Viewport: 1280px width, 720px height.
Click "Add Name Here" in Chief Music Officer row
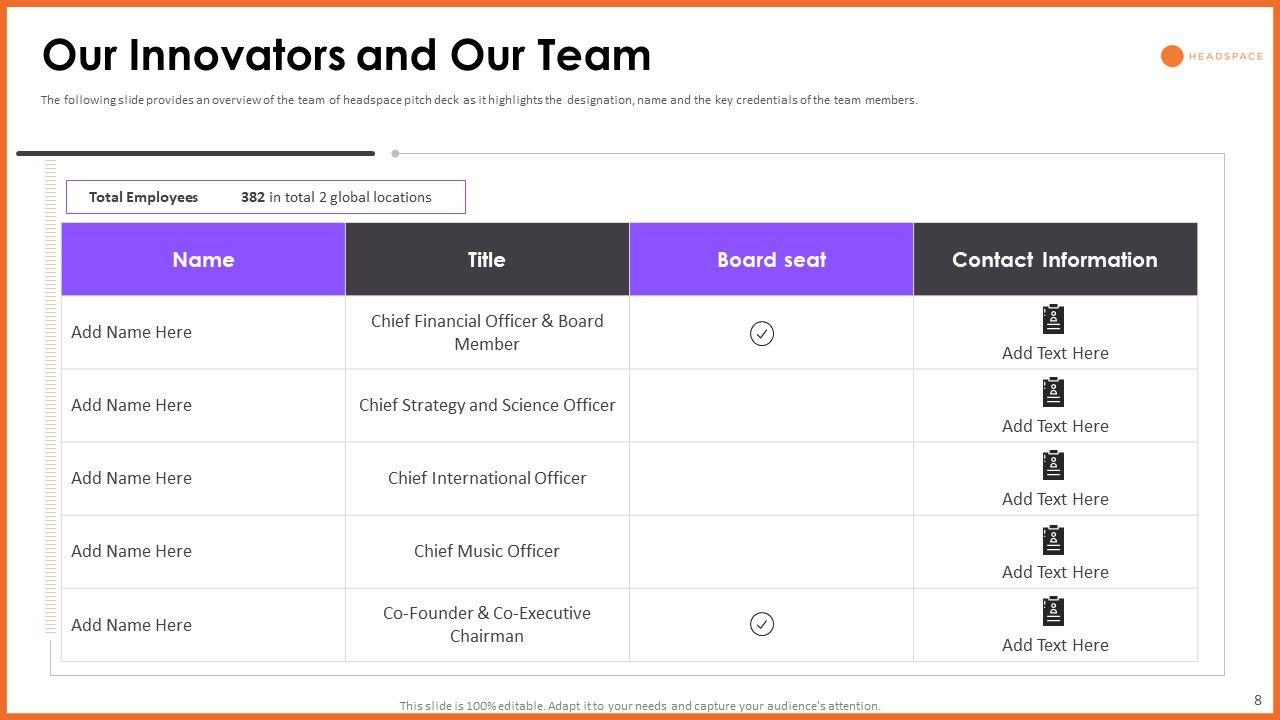pos(131,551)
